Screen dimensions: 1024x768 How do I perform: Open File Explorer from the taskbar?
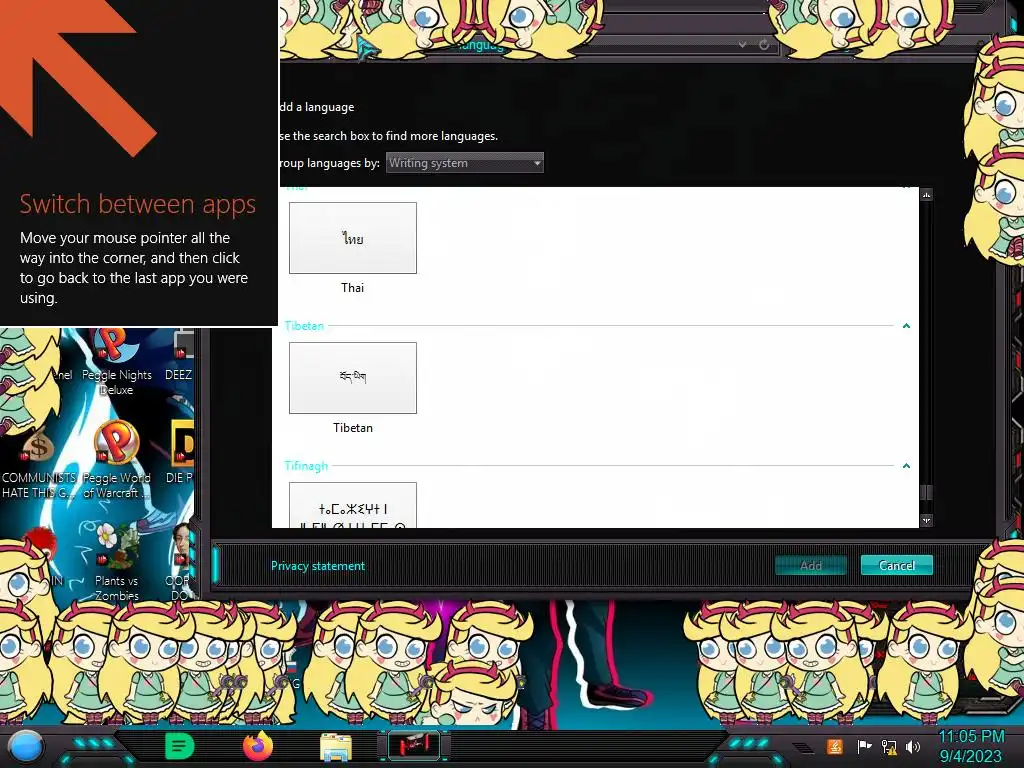[336, 747]
